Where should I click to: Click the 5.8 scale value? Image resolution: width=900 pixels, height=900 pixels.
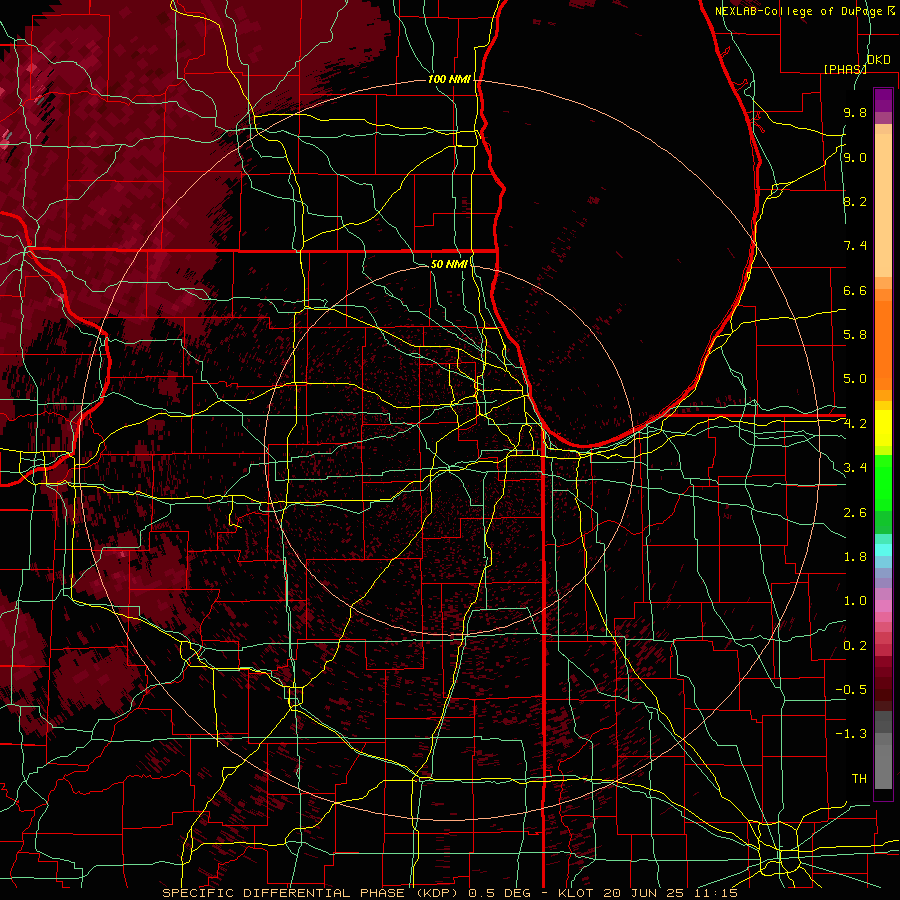[855, 335]
